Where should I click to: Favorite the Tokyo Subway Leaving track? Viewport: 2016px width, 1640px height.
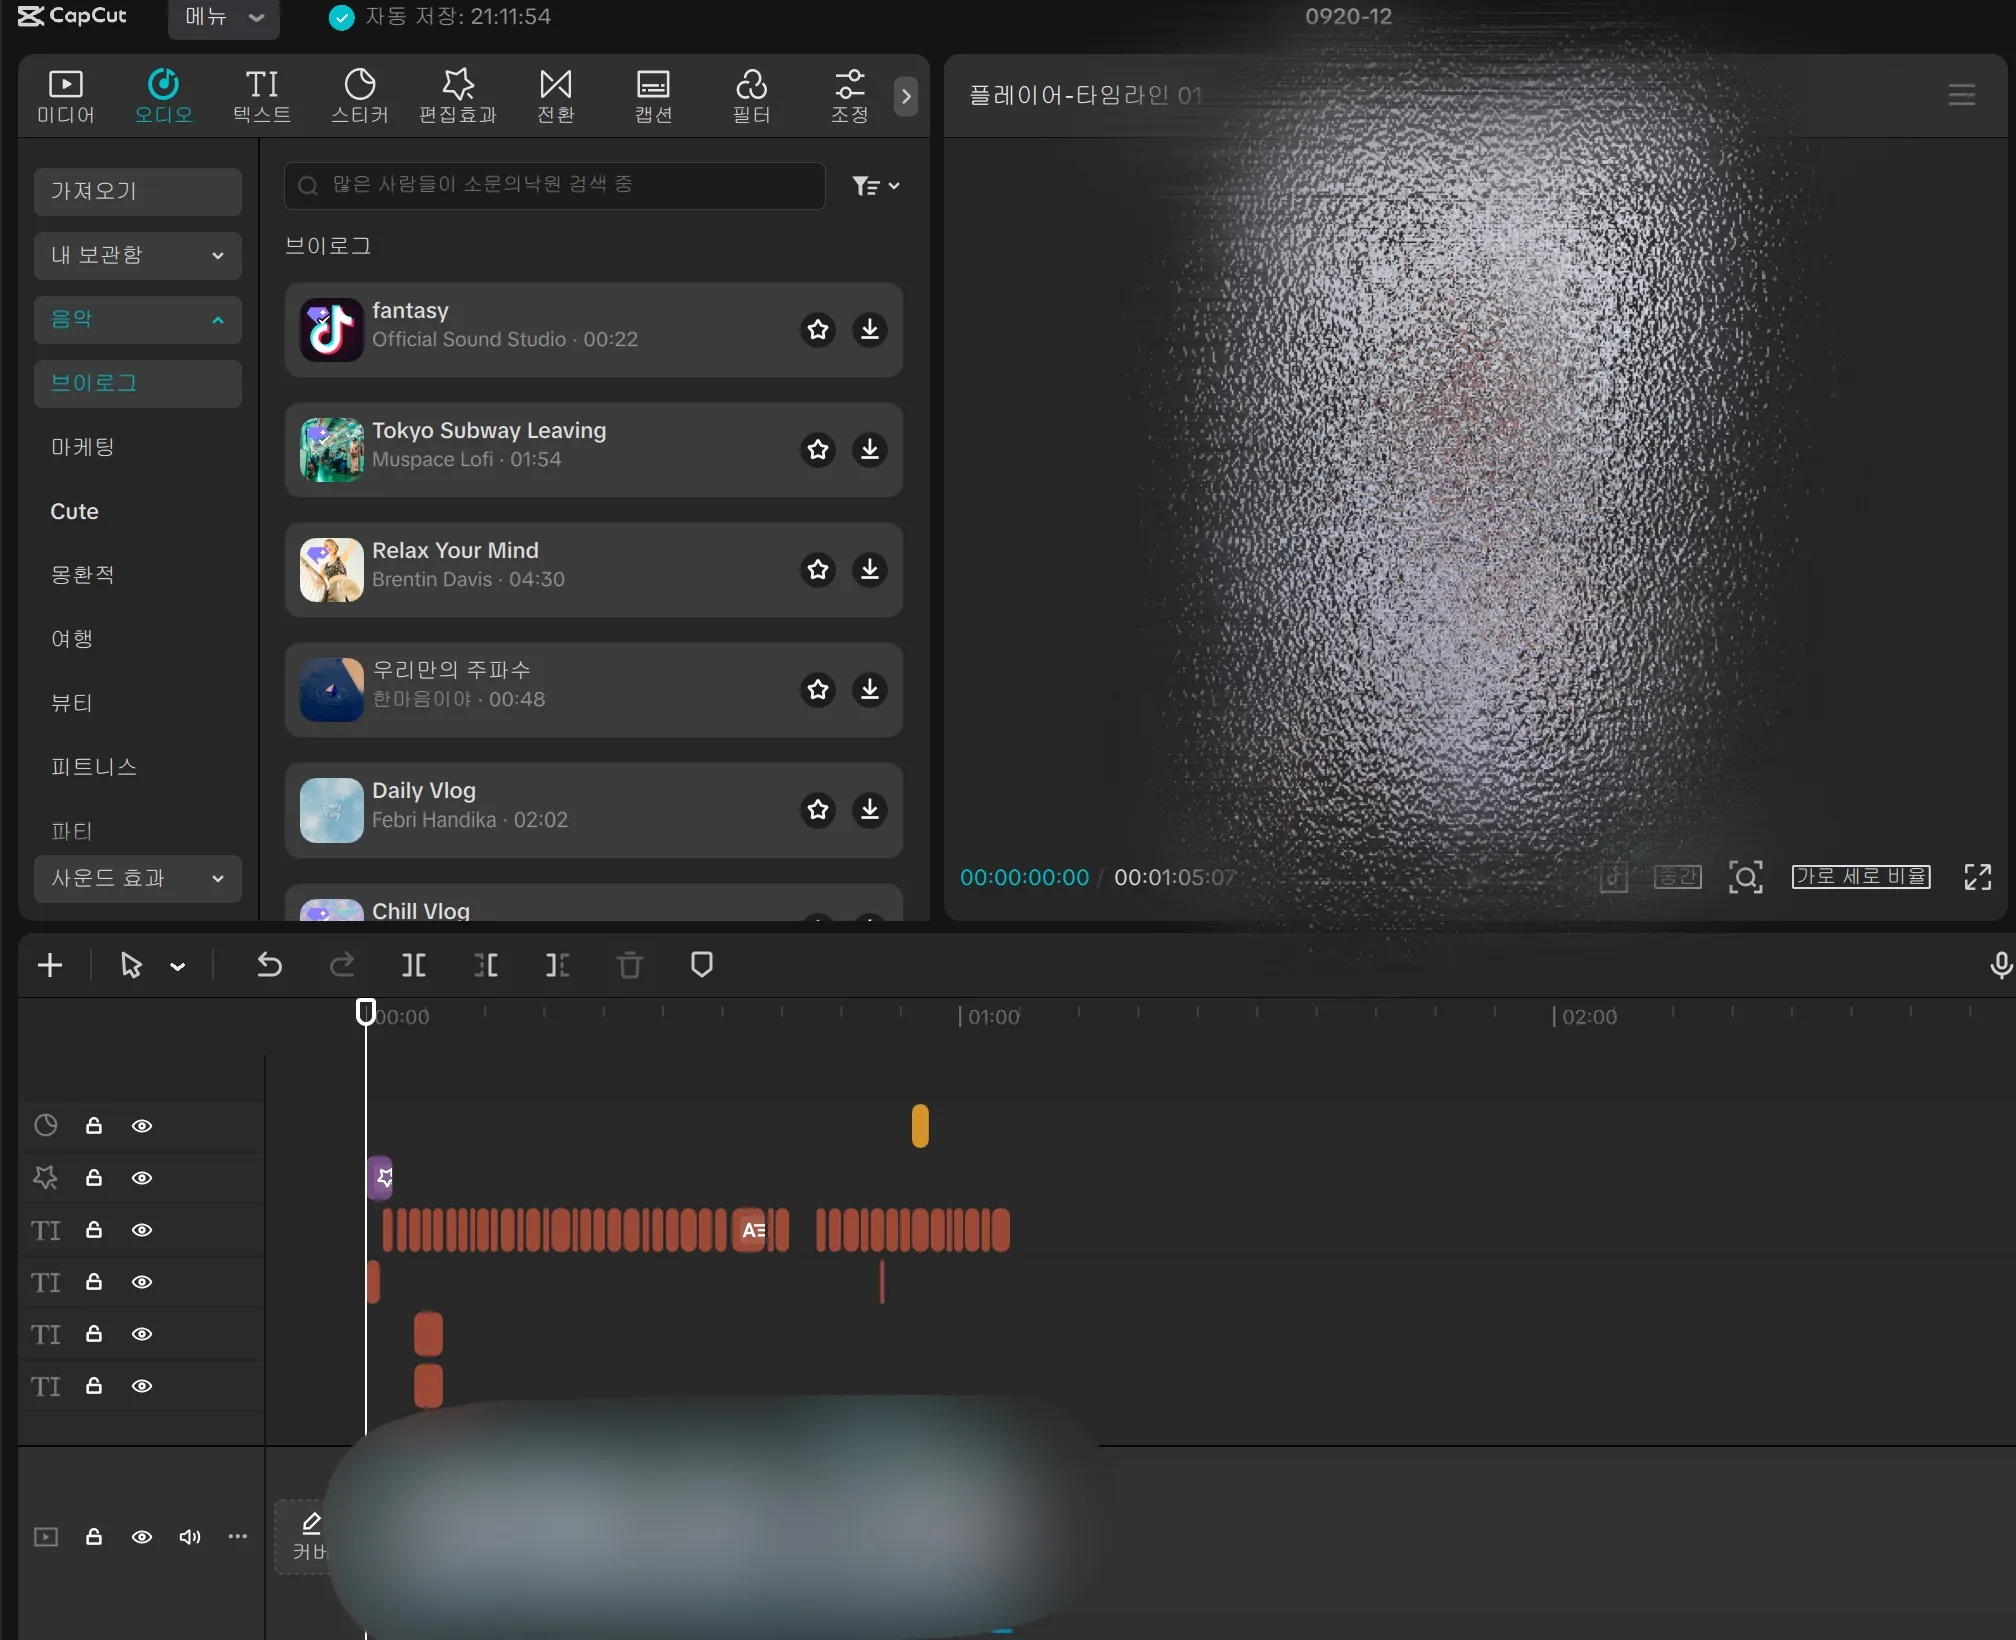[818, 449]
